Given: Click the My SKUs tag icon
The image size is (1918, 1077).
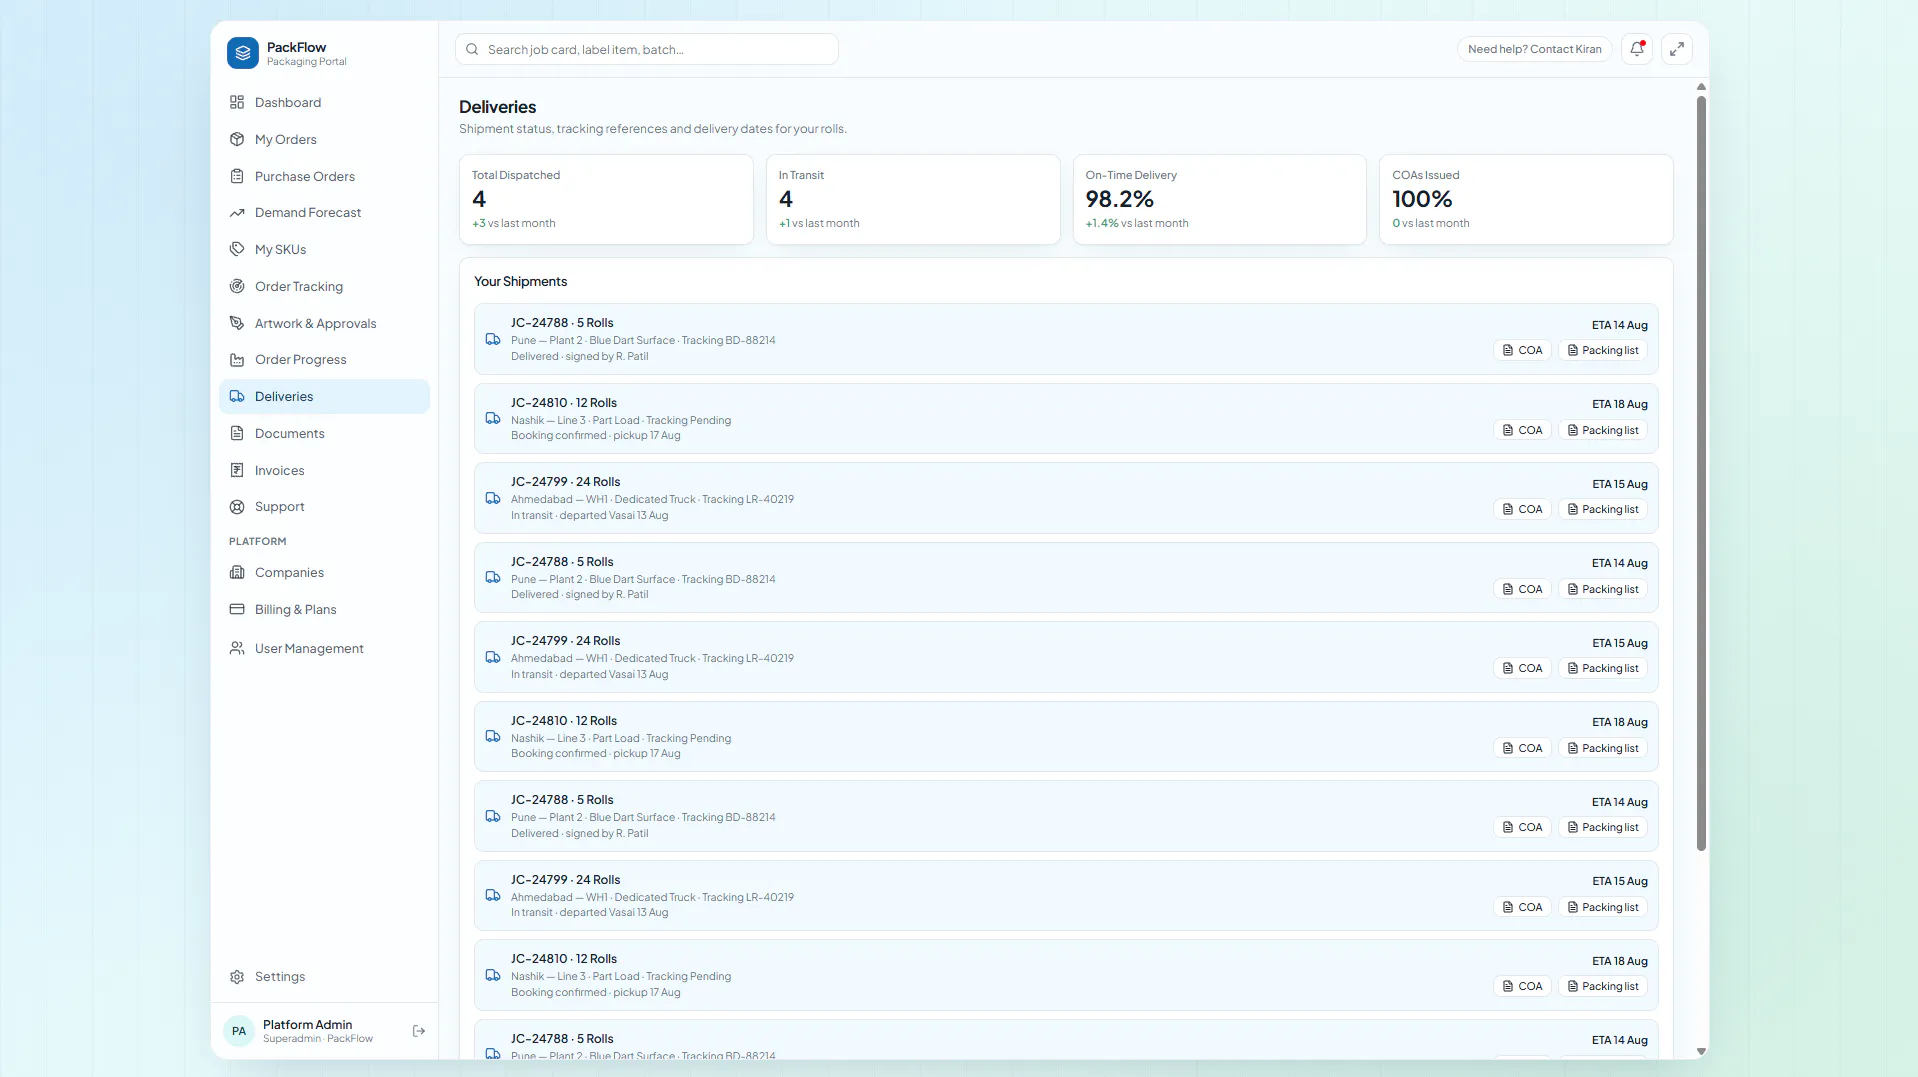Looking at the screenshot, I should click(237, 249).
